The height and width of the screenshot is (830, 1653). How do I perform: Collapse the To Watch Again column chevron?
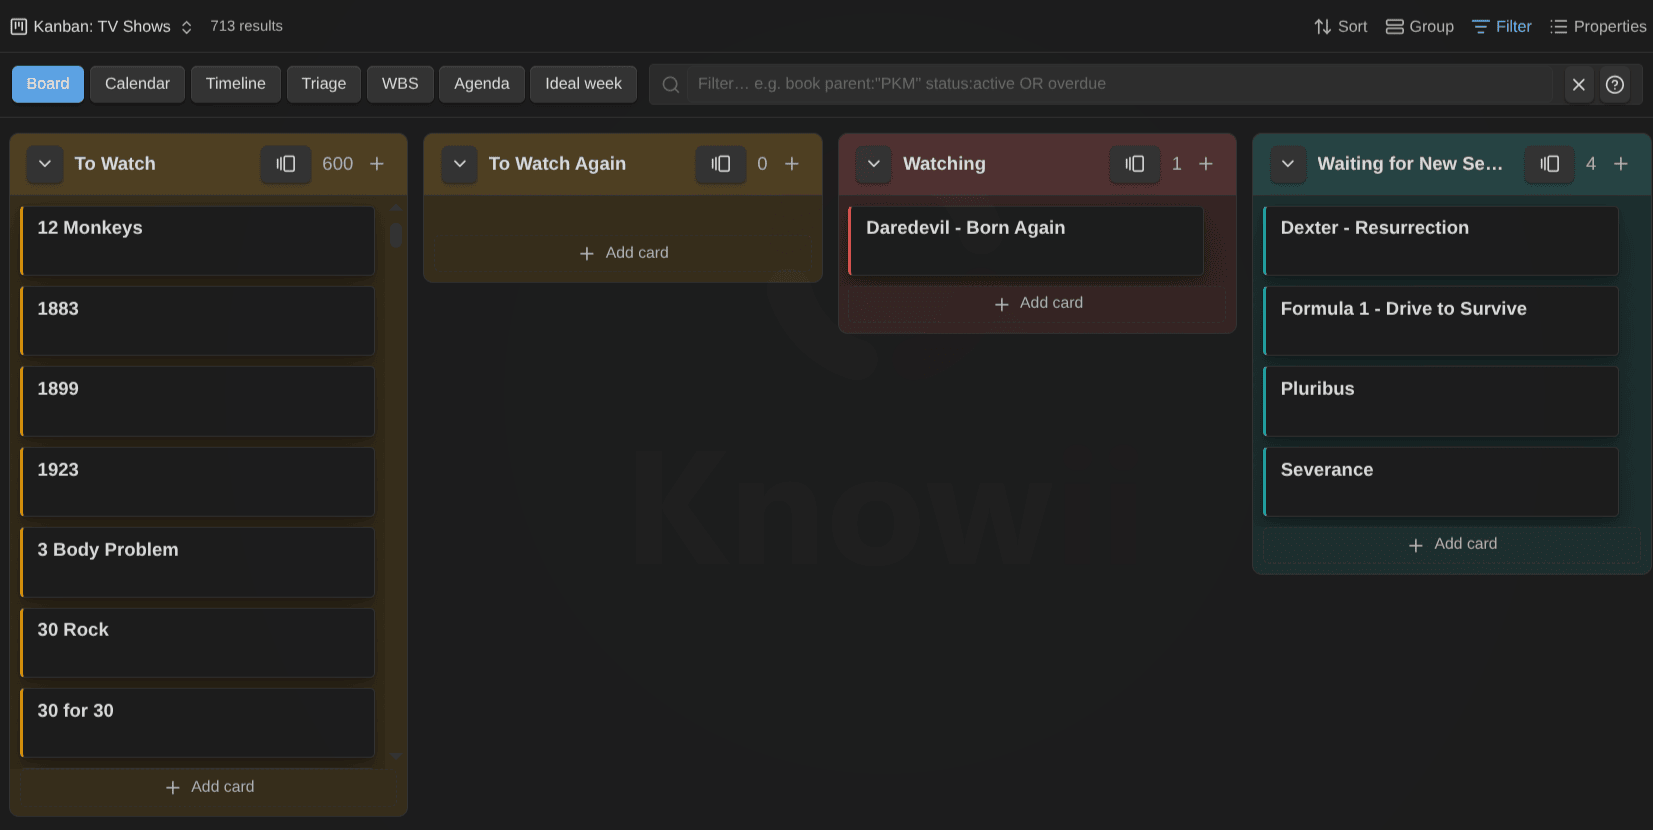point(460,164)
